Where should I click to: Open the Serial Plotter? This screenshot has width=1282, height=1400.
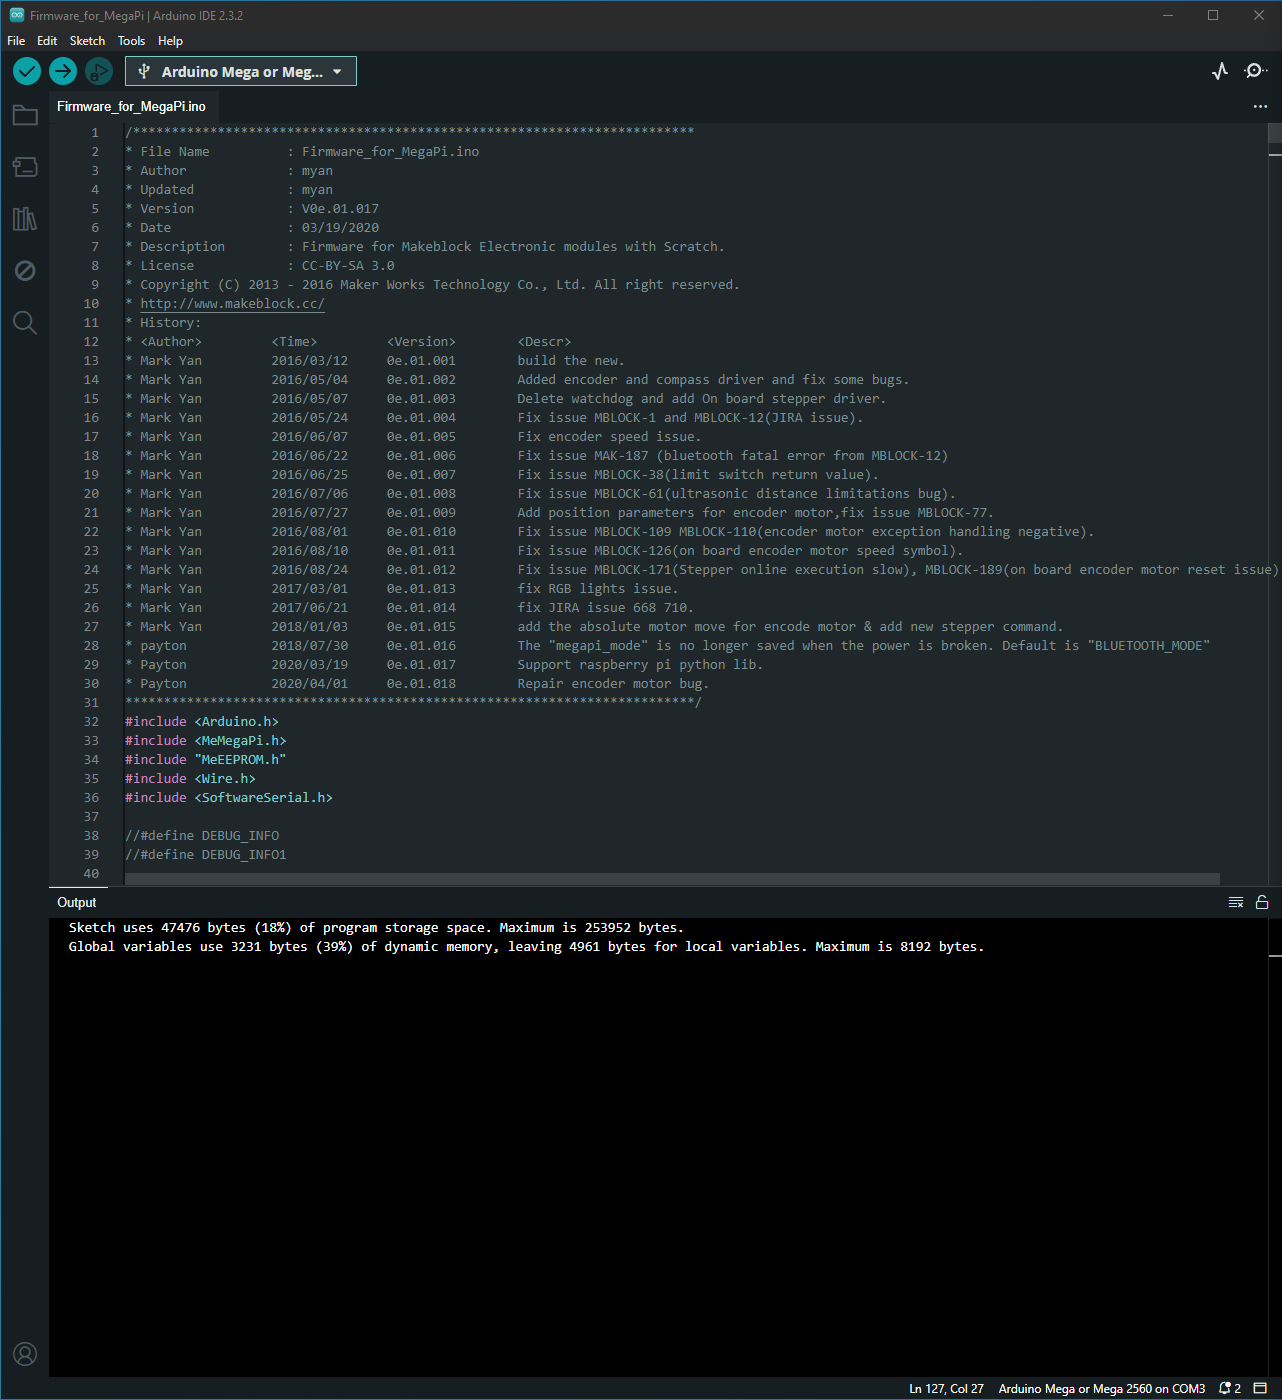tap(1220, 71)
